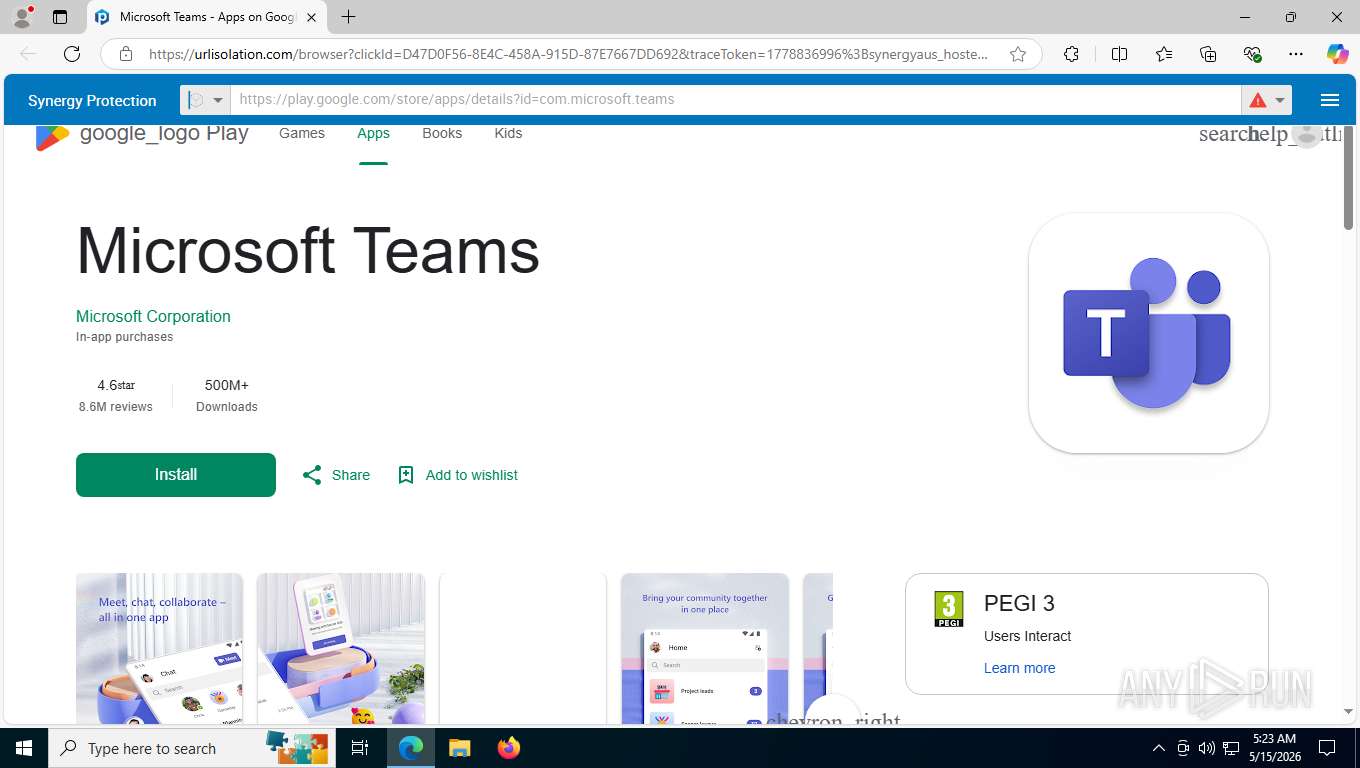Image resolution: width=1360 pixels, height=768 pixels.
Task: Open the Synergy Protection hamburger menu
Action: click(x=1329, y=100)
